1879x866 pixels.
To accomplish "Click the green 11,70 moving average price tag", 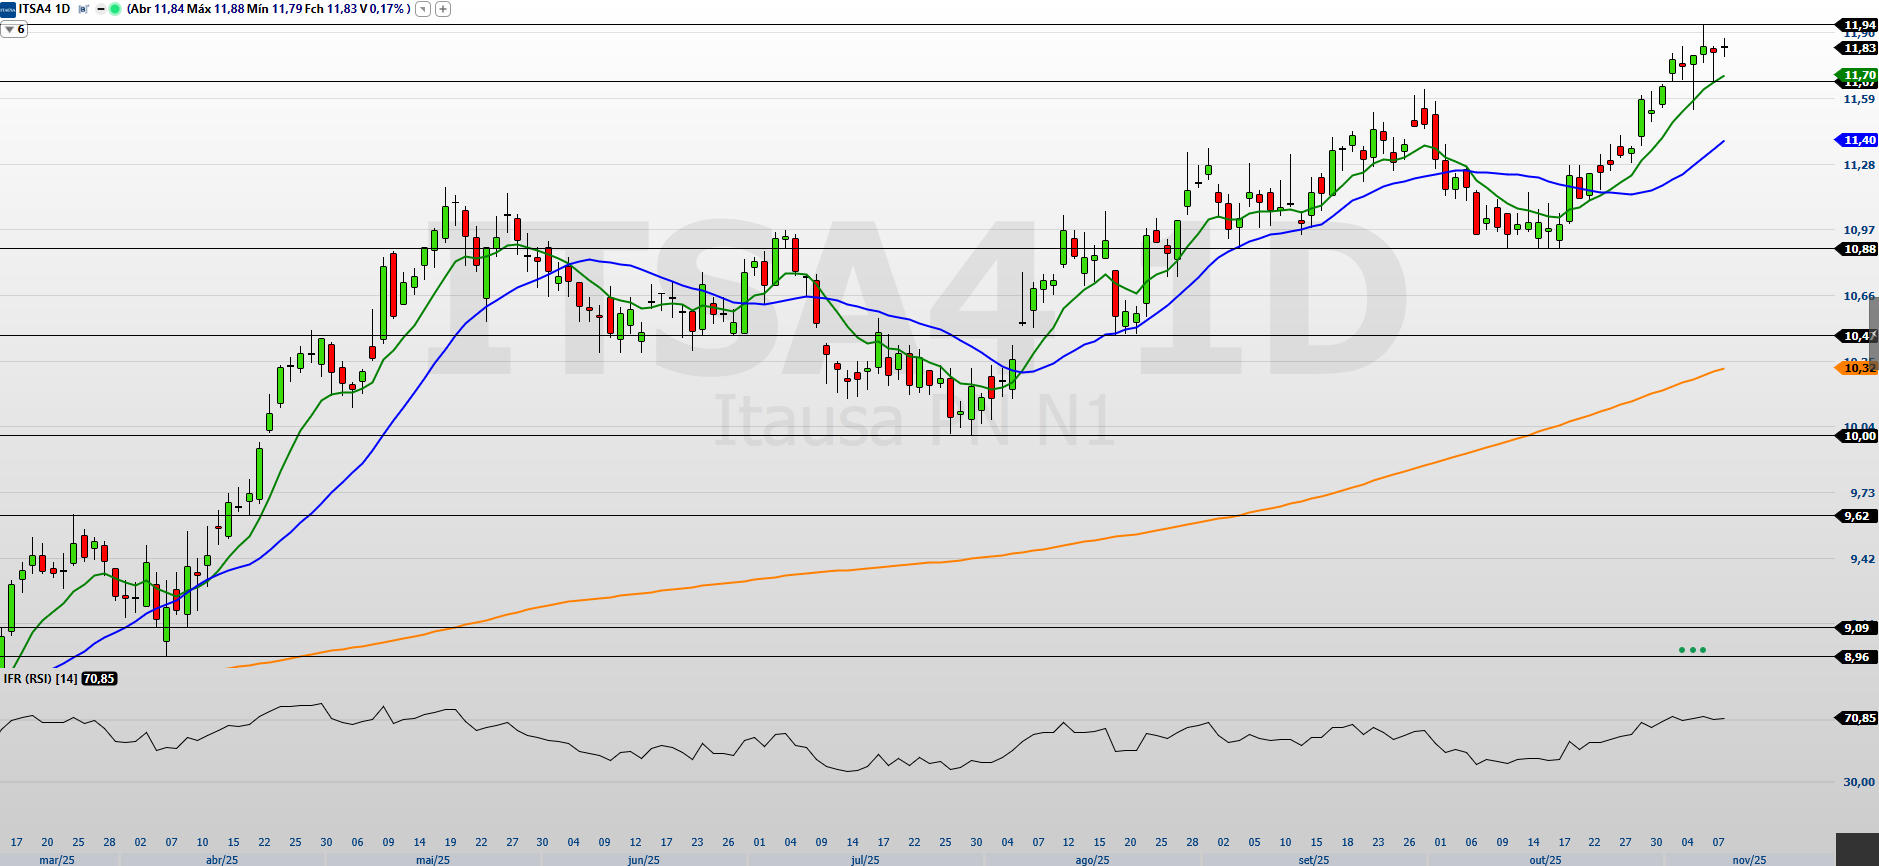I will click(1858, 75).
